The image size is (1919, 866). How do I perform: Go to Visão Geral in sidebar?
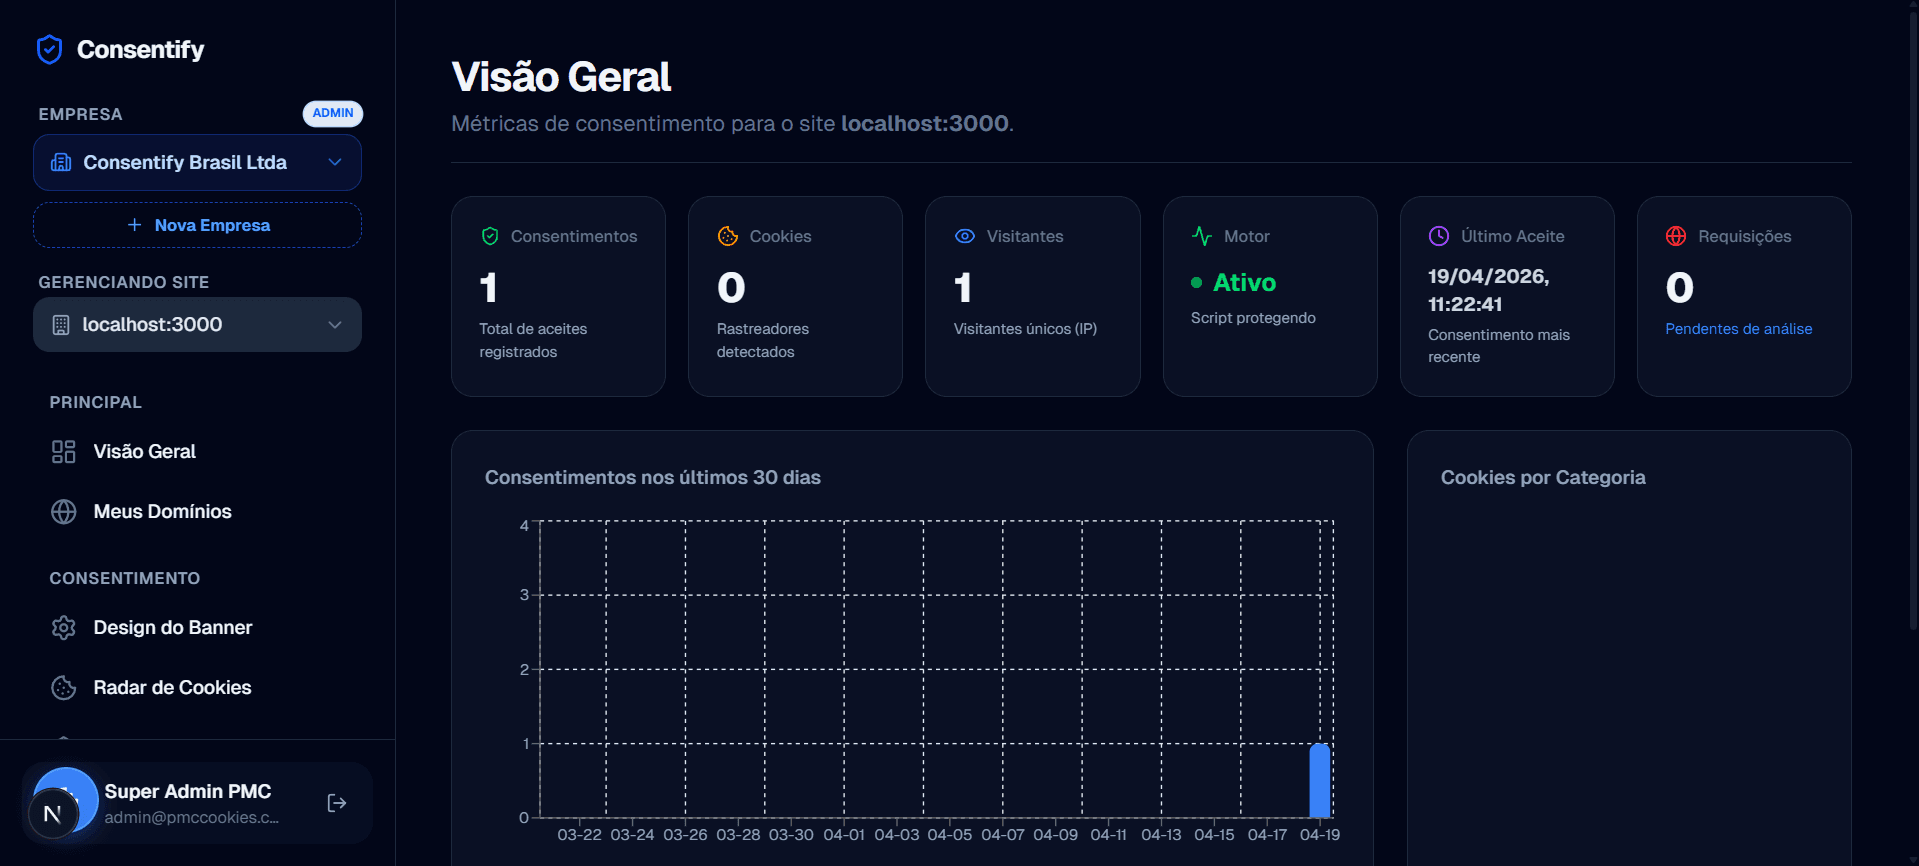[x=144, y=451]
